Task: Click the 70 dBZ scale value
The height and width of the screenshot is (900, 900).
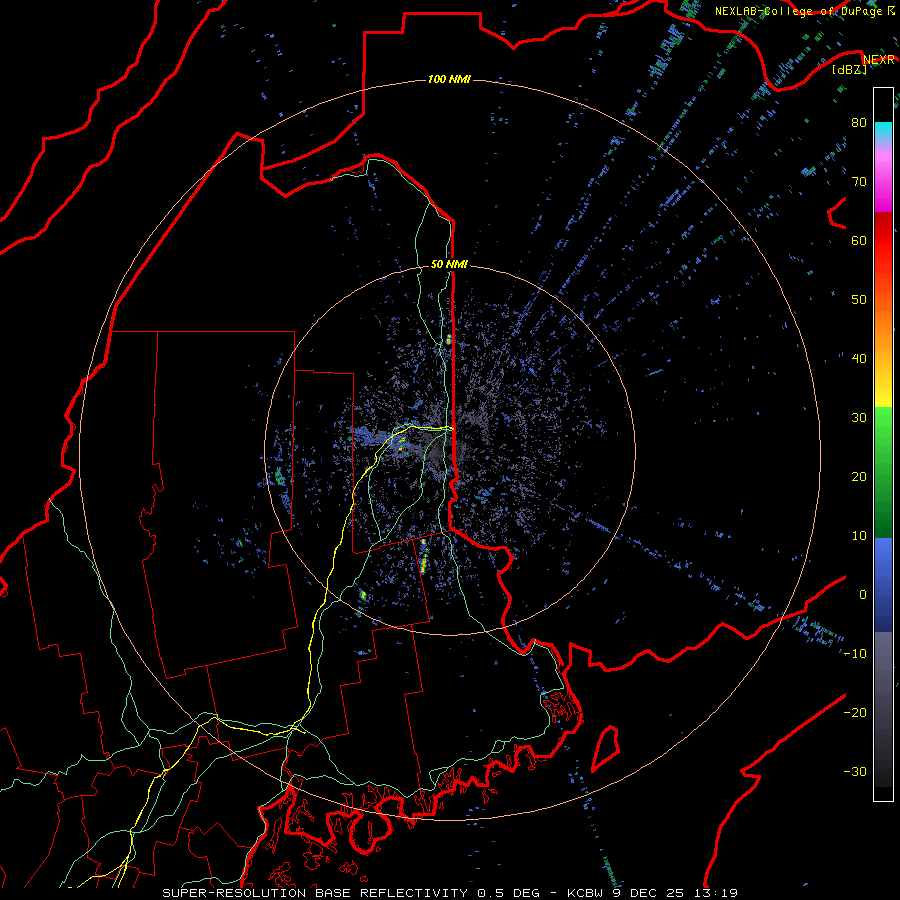Action: pos(859,182)
